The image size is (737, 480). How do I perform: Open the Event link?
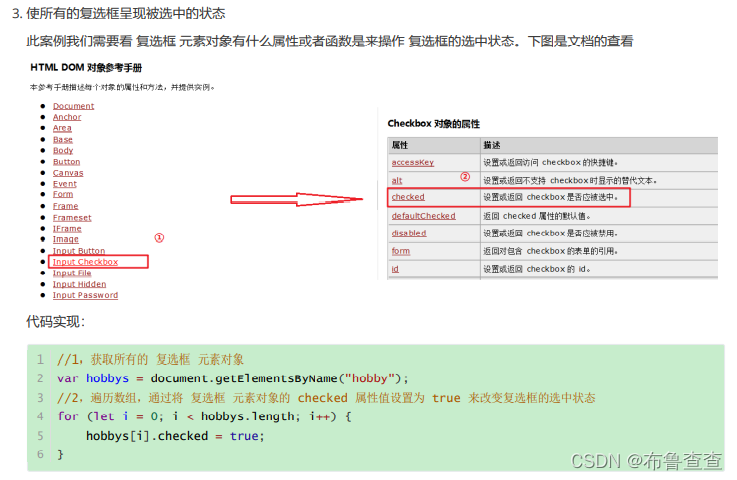(64, 184)
